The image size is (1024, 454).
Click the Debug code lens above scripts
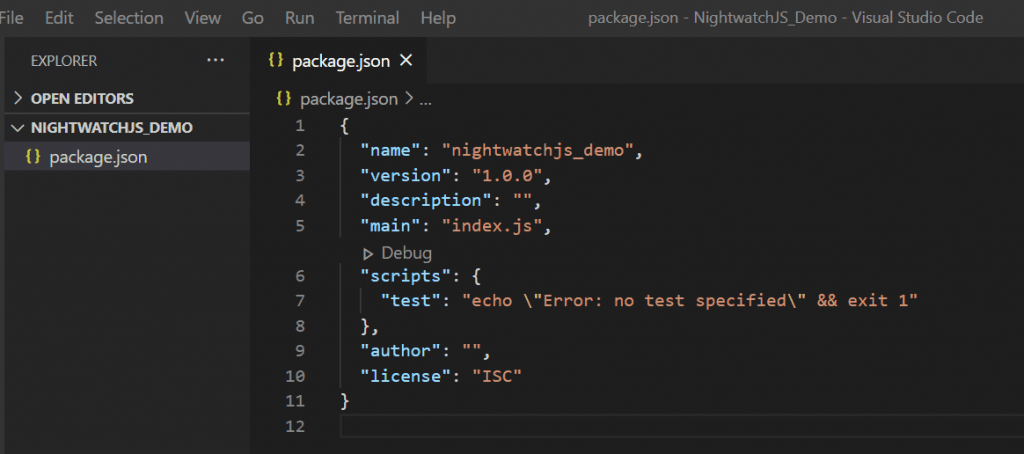click(x=406, y=253)
